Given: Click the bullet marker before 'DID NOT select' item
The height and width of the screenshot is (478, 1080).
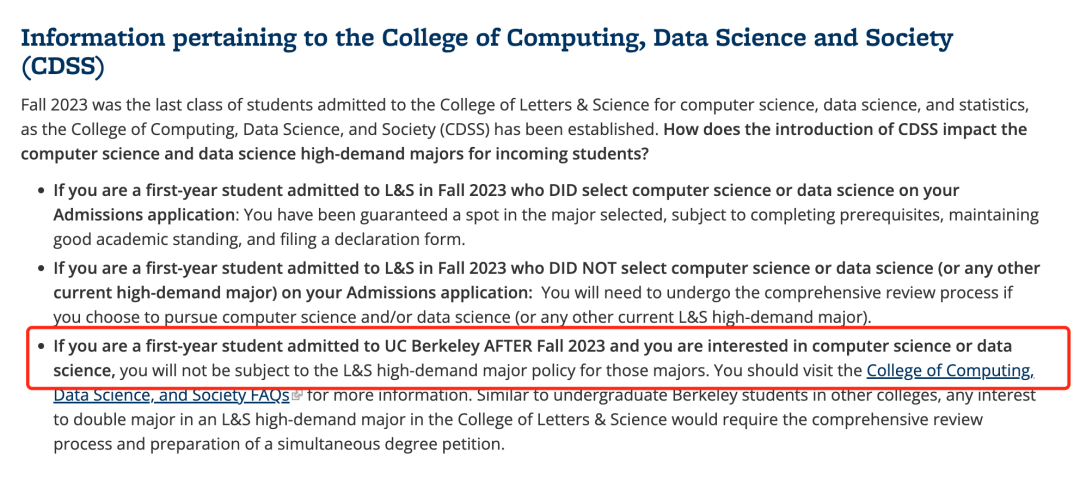Looking at the screenshot, I should [42, 269].
